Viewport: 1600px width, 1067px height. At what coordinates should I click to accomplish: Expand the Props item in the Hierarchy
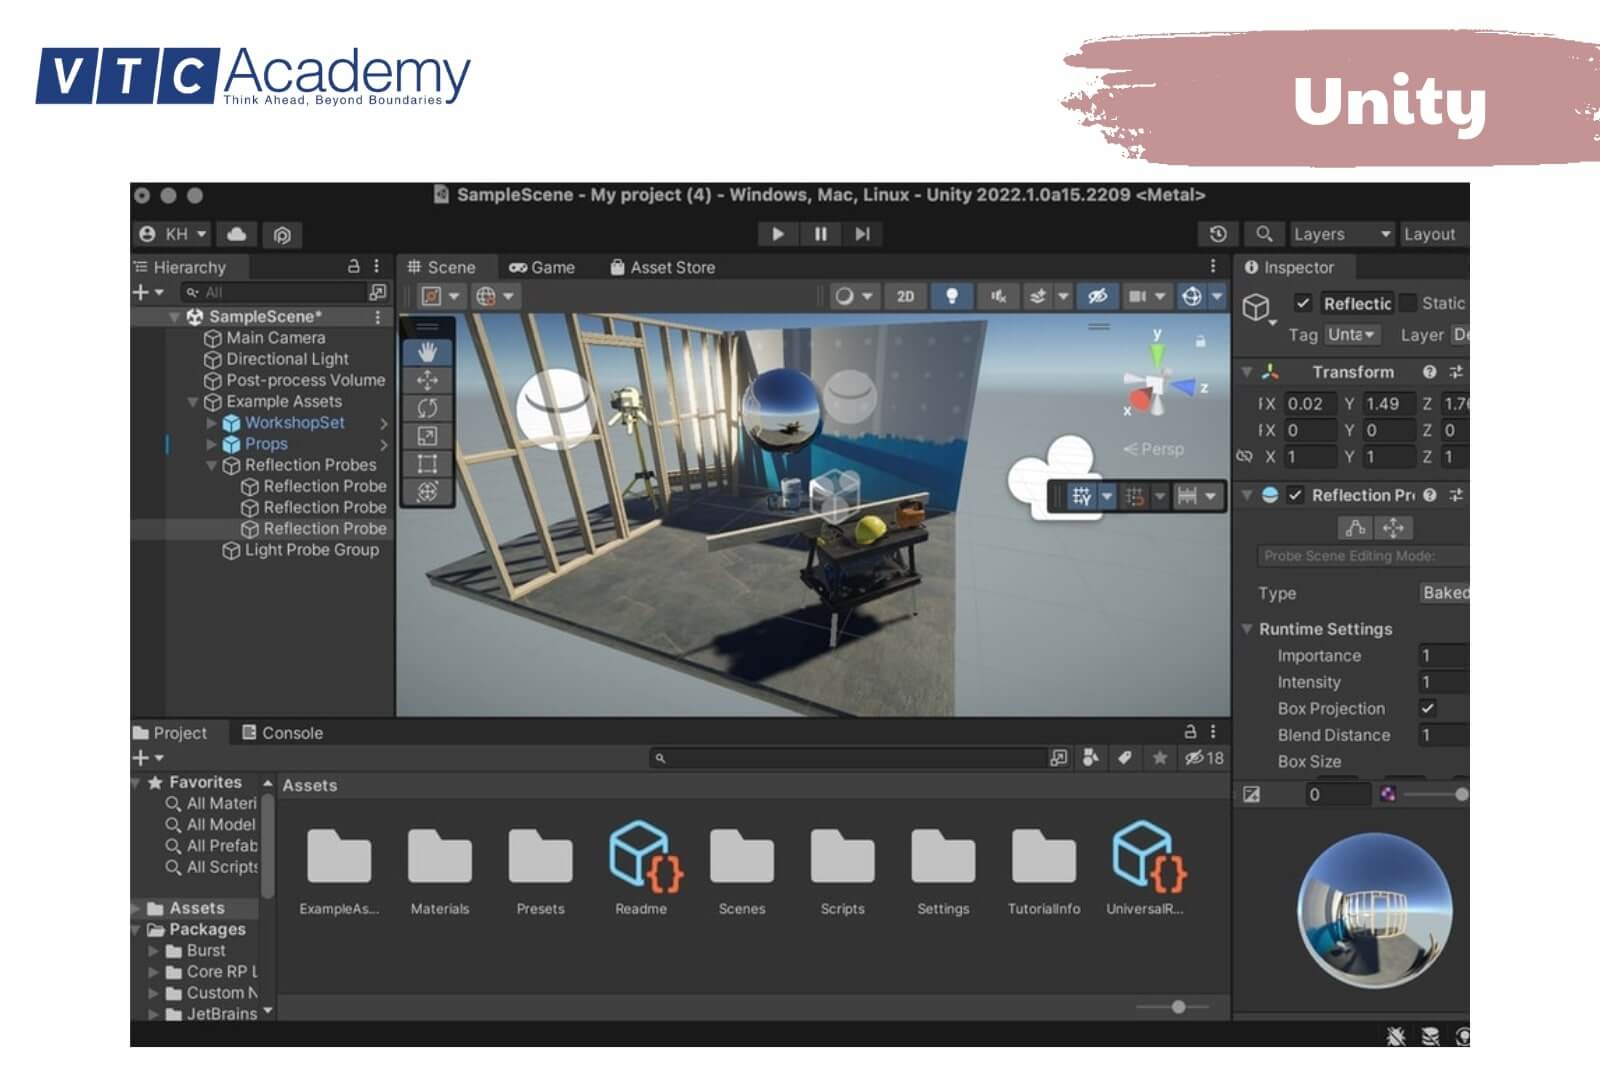tap(212, 443)
